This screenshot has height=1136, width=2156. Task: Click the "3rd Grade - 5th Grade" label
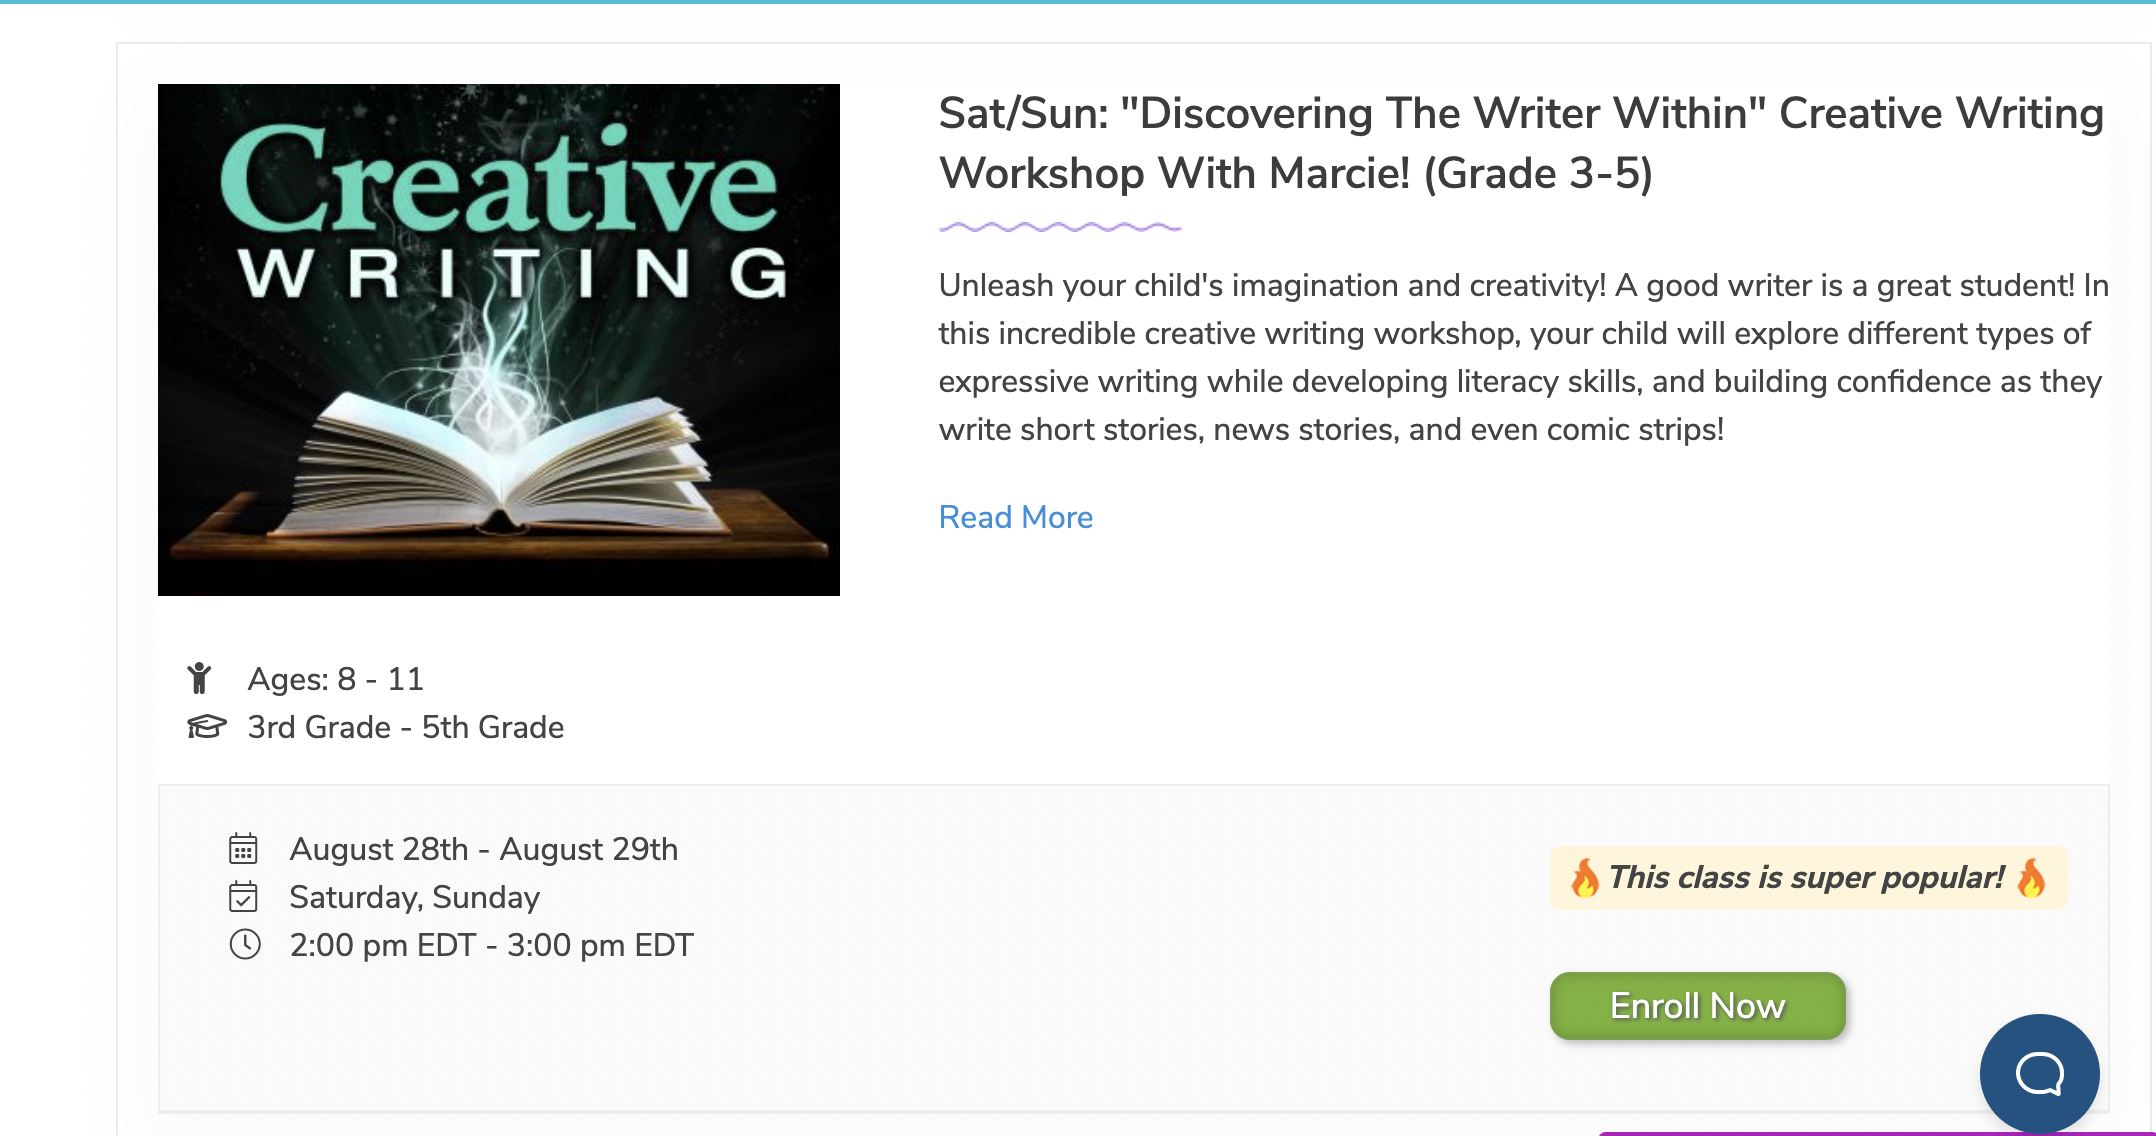click(406, 727)
